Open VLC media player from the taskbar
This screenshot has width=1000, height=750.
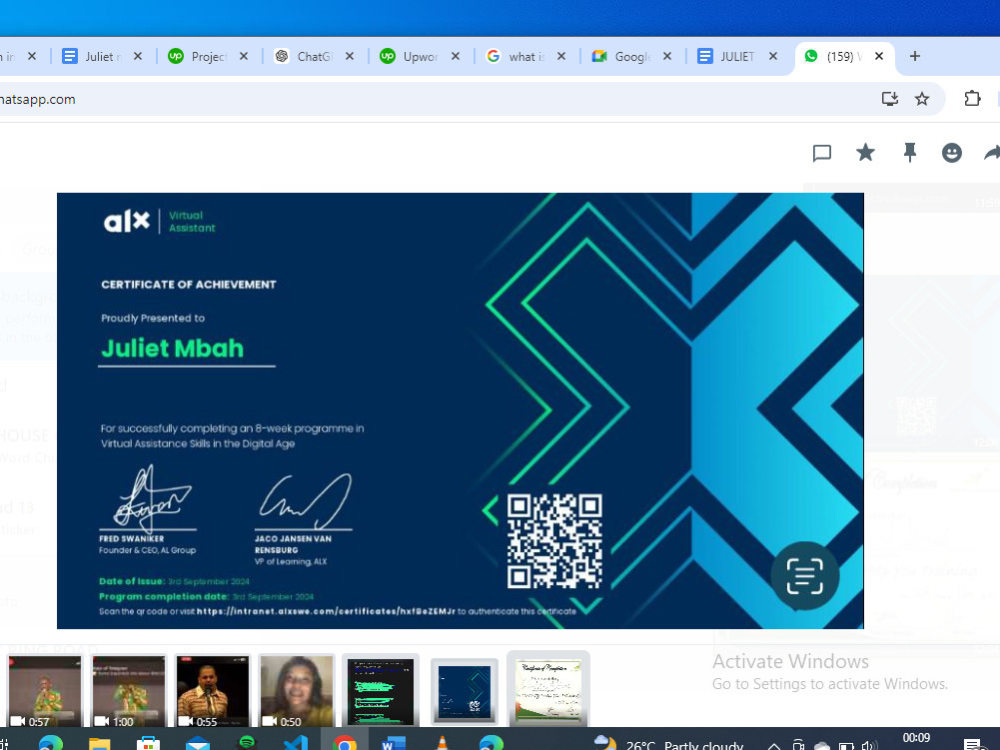click(x=442, y=743)
